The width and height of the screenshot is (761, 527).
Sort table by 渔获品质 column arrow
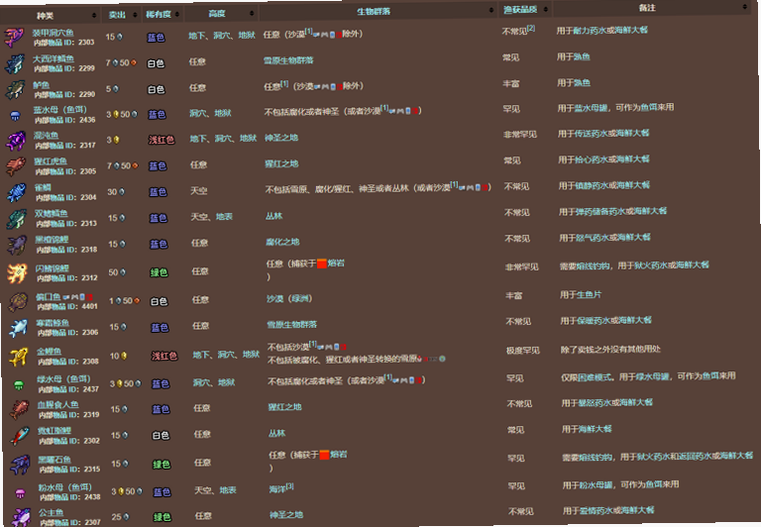[x=546, y=9]
